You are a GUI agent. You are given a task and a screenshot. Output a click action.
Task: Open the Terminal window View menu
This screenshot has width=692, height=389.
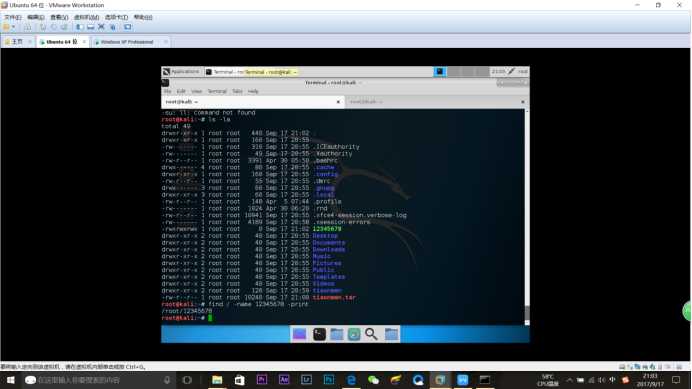(x=196, y=91)
